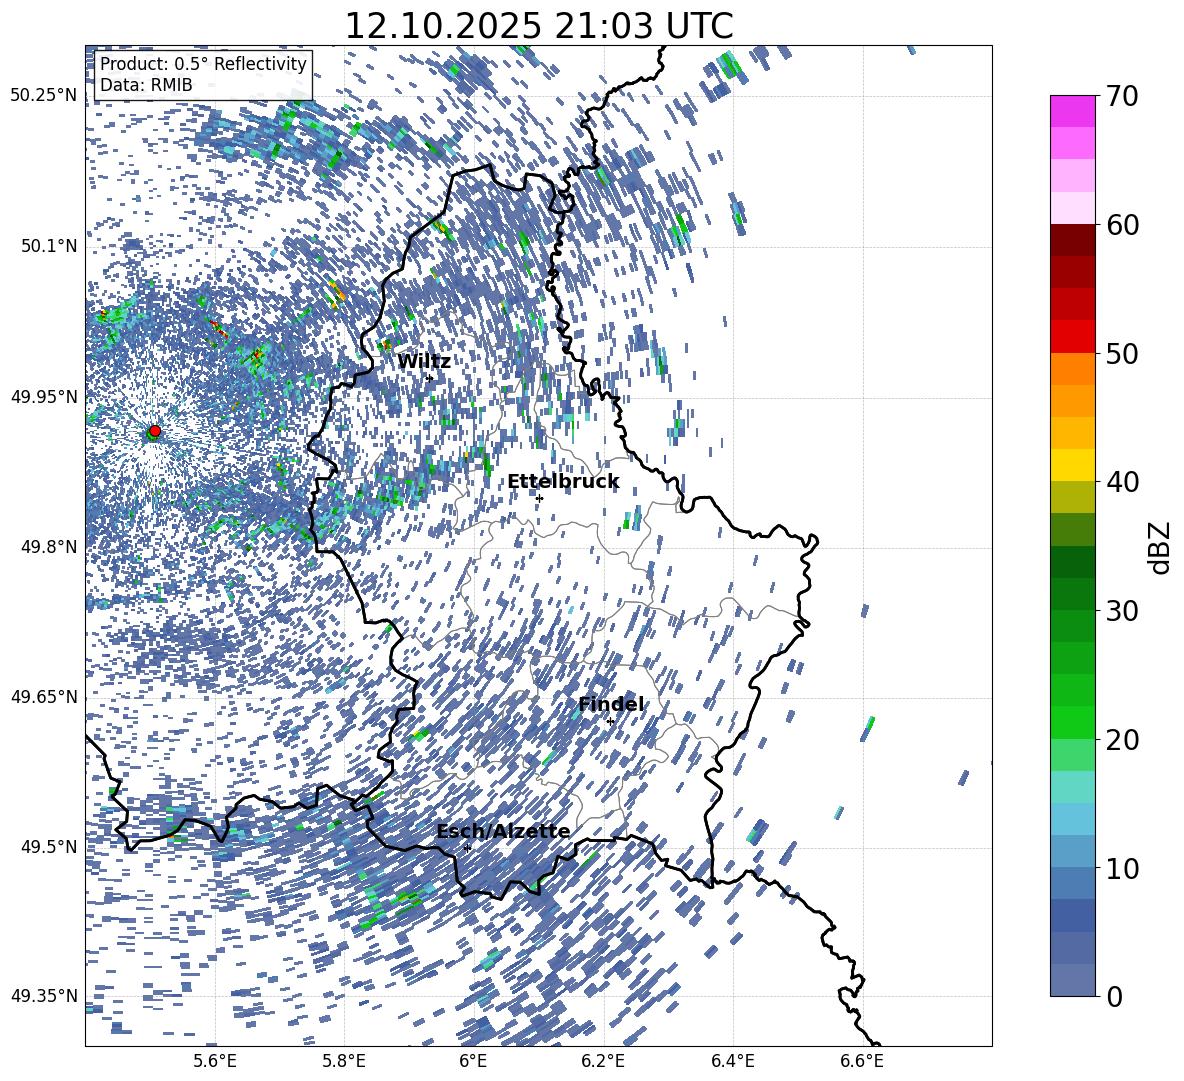The width and height of the screenshot is (1184, 1081).
Task: Click the 6.4°E longitude tick label
Action: [732, 1061]
